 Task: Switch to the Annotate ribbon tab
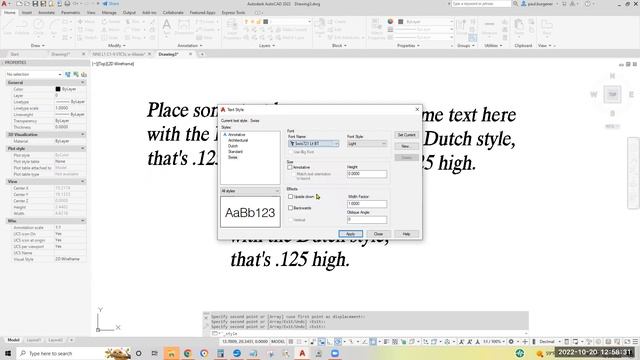46,13
